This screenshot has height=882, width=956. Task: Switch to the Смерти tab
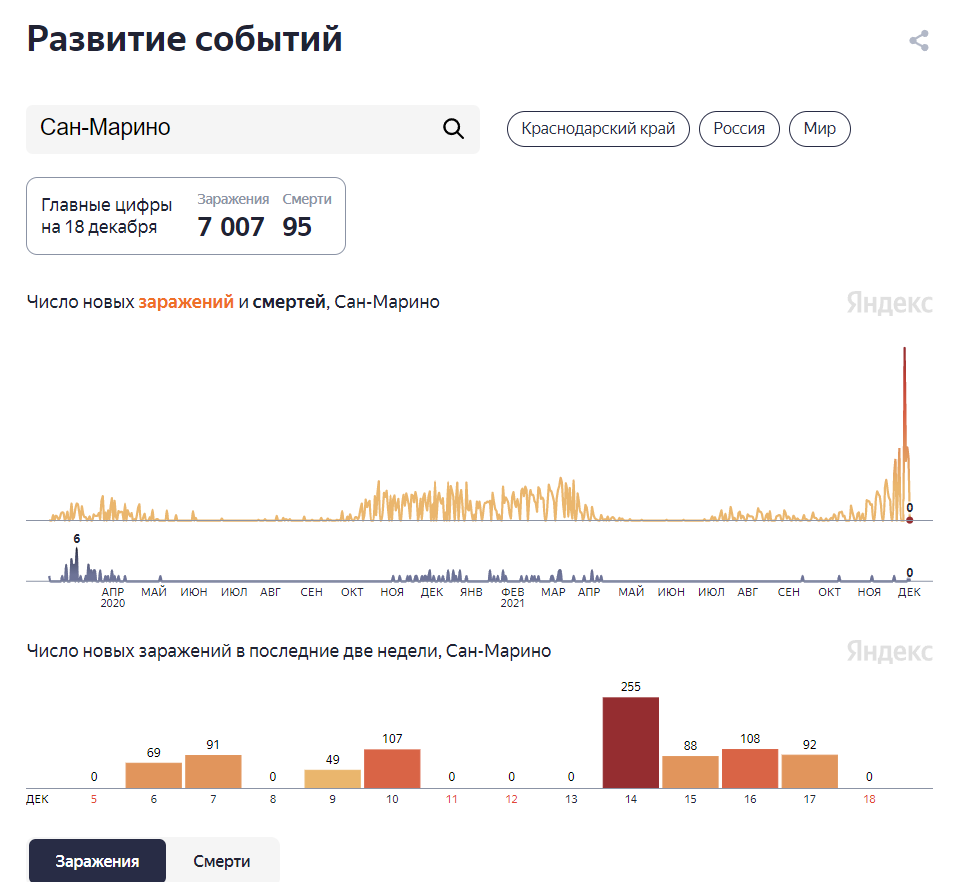click(x=222, y=861)
